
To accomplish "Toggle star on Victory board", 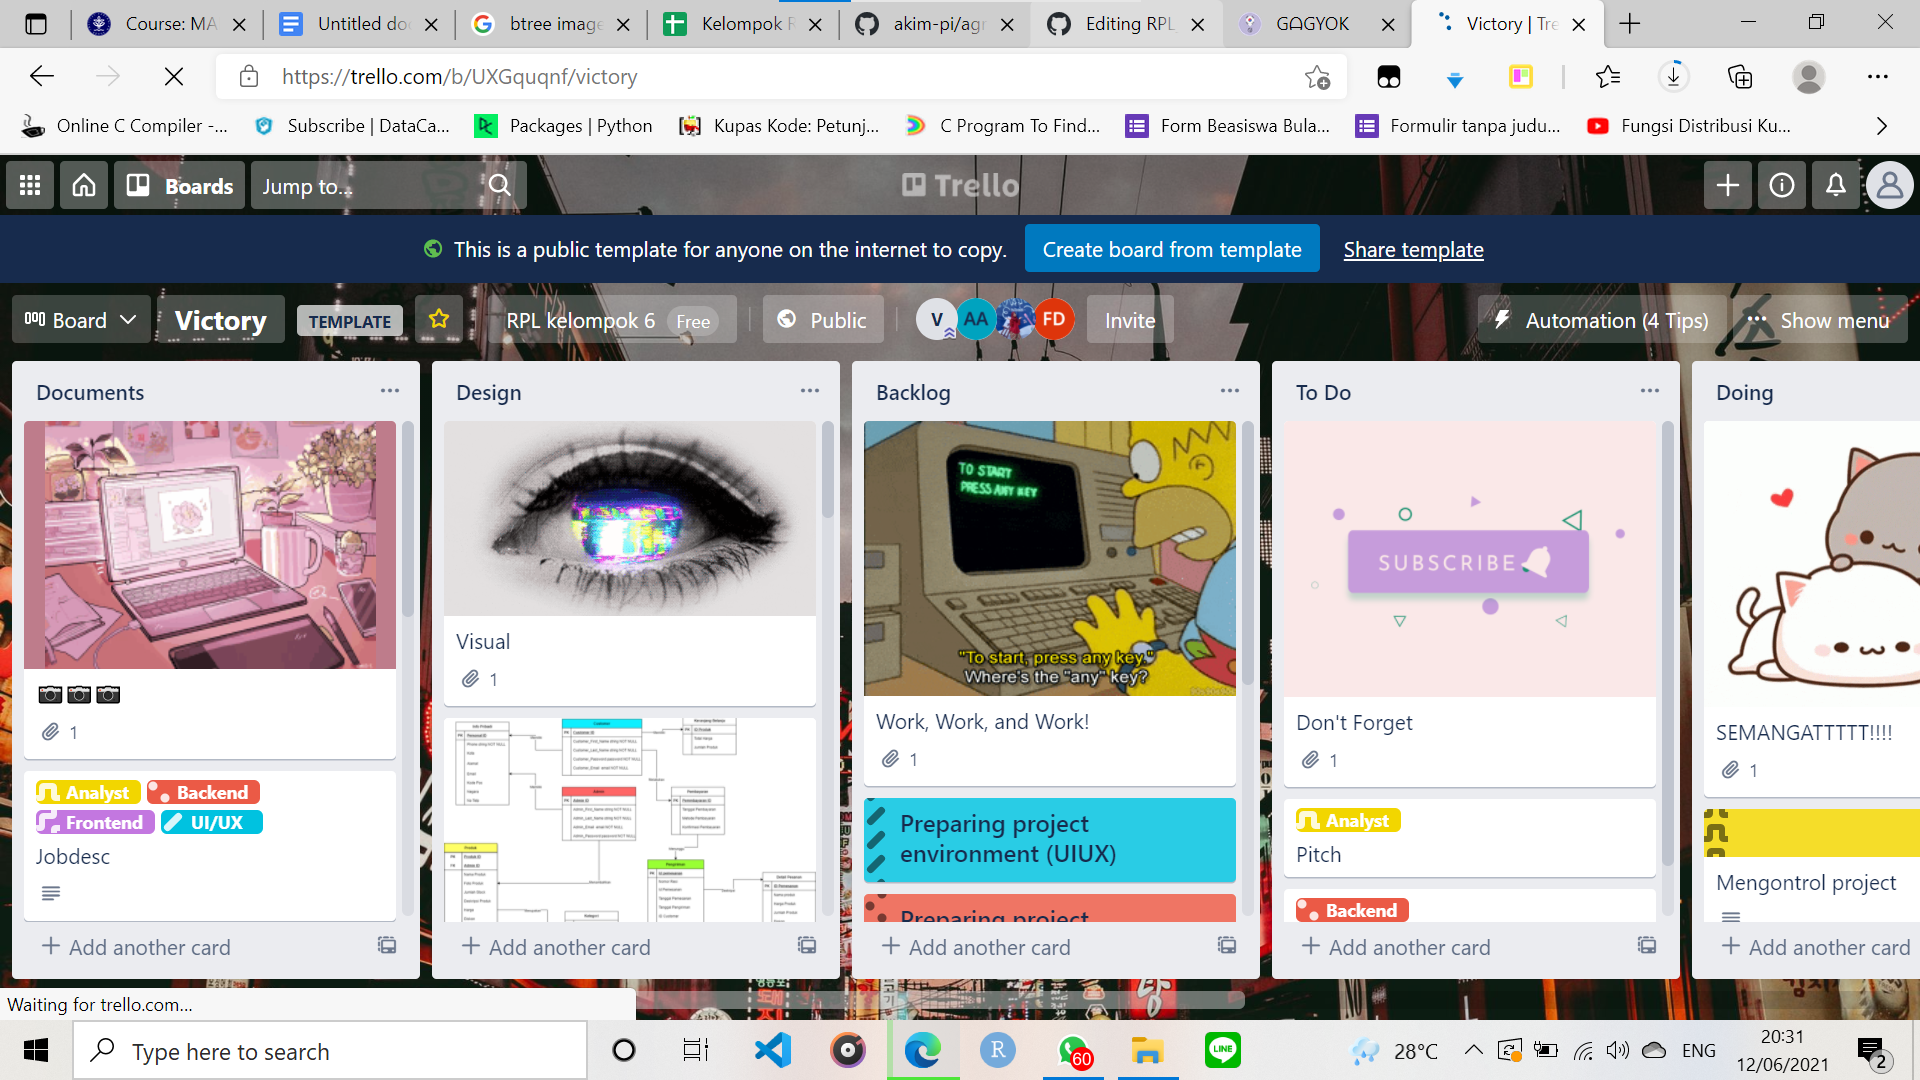I will [439, 319].
